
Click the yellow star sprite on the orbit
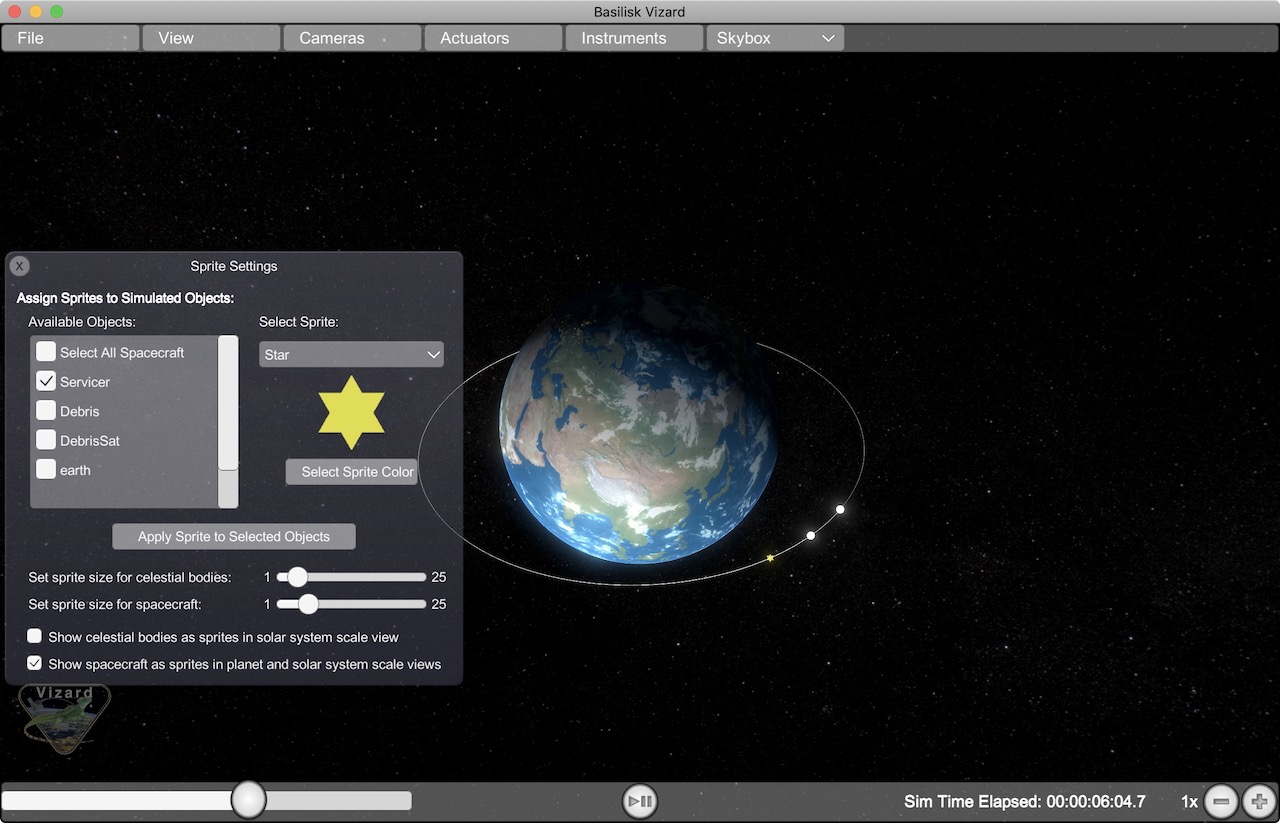click(x=770, y=558)
